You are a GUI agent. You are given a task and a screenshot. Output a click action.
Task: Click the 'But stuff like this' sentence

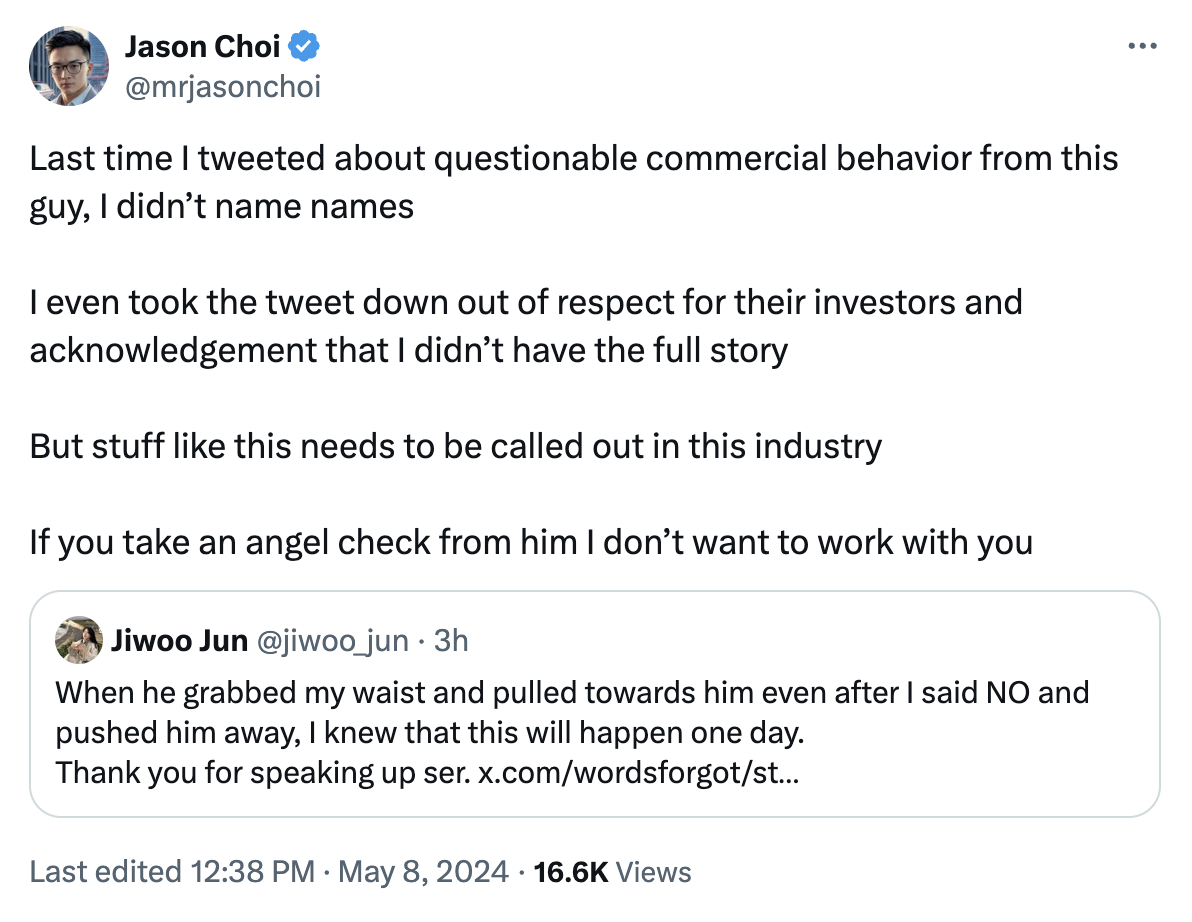(455, 446)
